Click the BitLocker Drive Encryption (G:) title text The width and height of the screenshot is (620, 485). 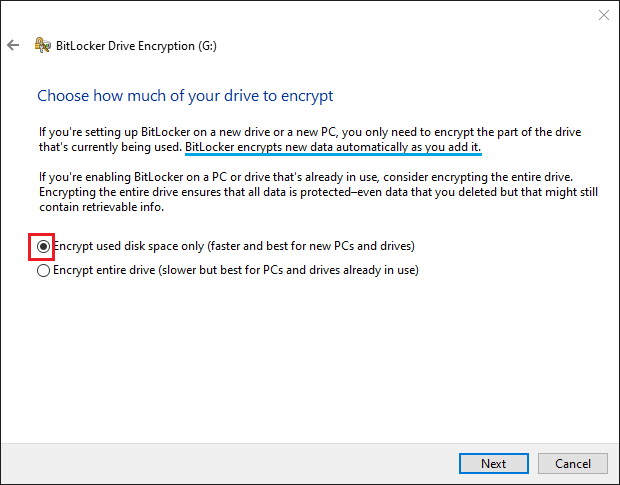pyautogui.click(x=136, y=46)
